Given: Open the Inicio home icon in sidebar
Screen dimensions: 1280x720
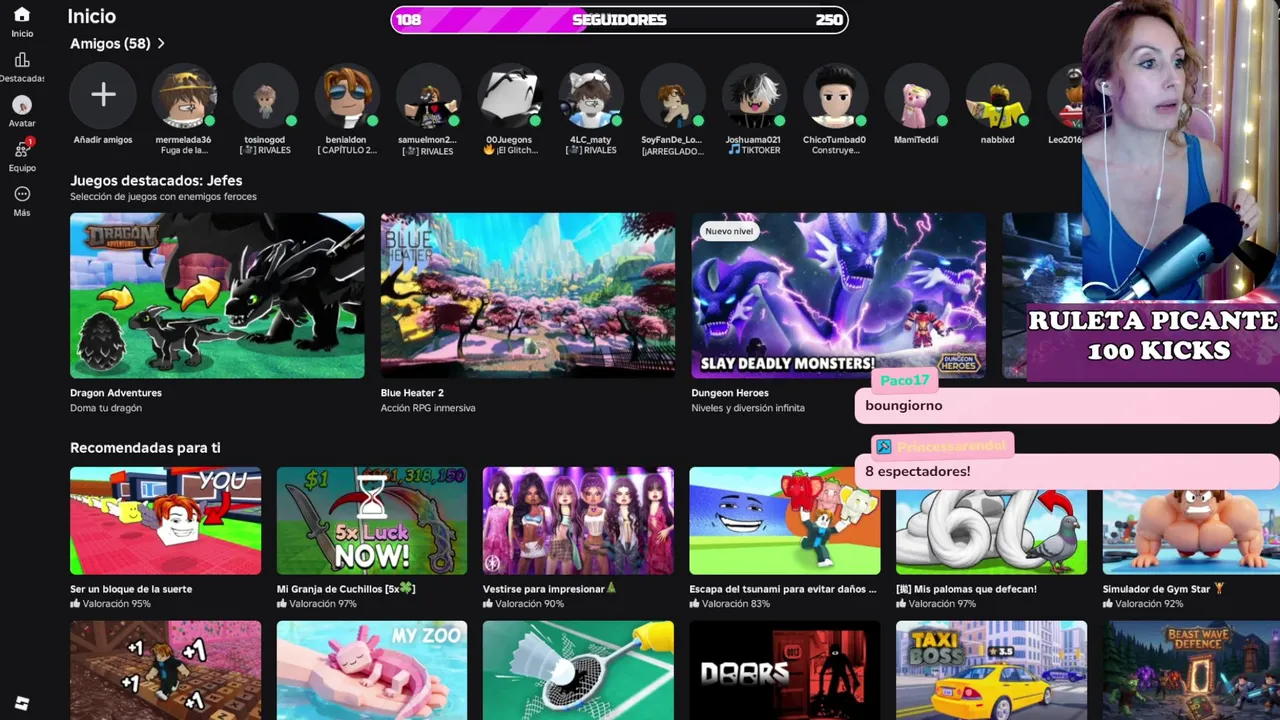Looking at the screenshot, I should pos(22,15).
